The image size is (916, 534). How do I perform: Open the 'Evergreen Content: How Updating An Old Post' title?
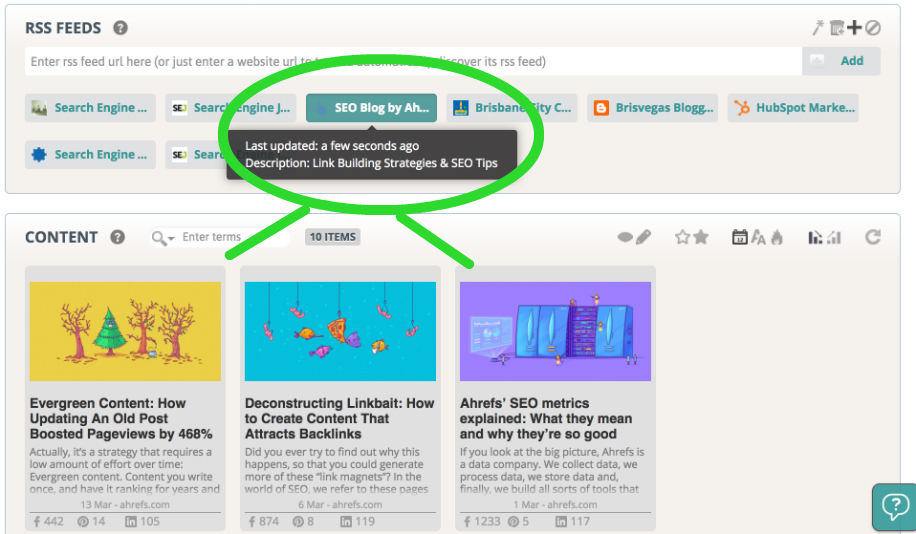point(121,418)
